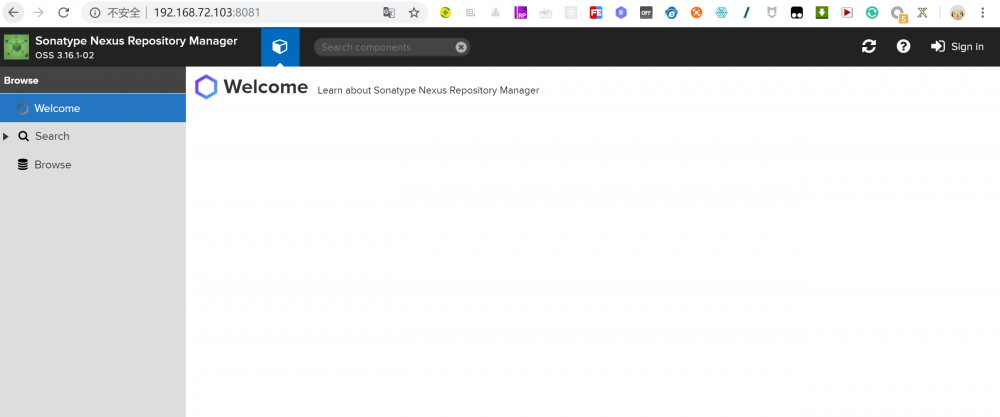Open the black Tampermonkey-style extension icon
The width and height of the screenshot is (1000, 417).
click(x=797, y=12)
